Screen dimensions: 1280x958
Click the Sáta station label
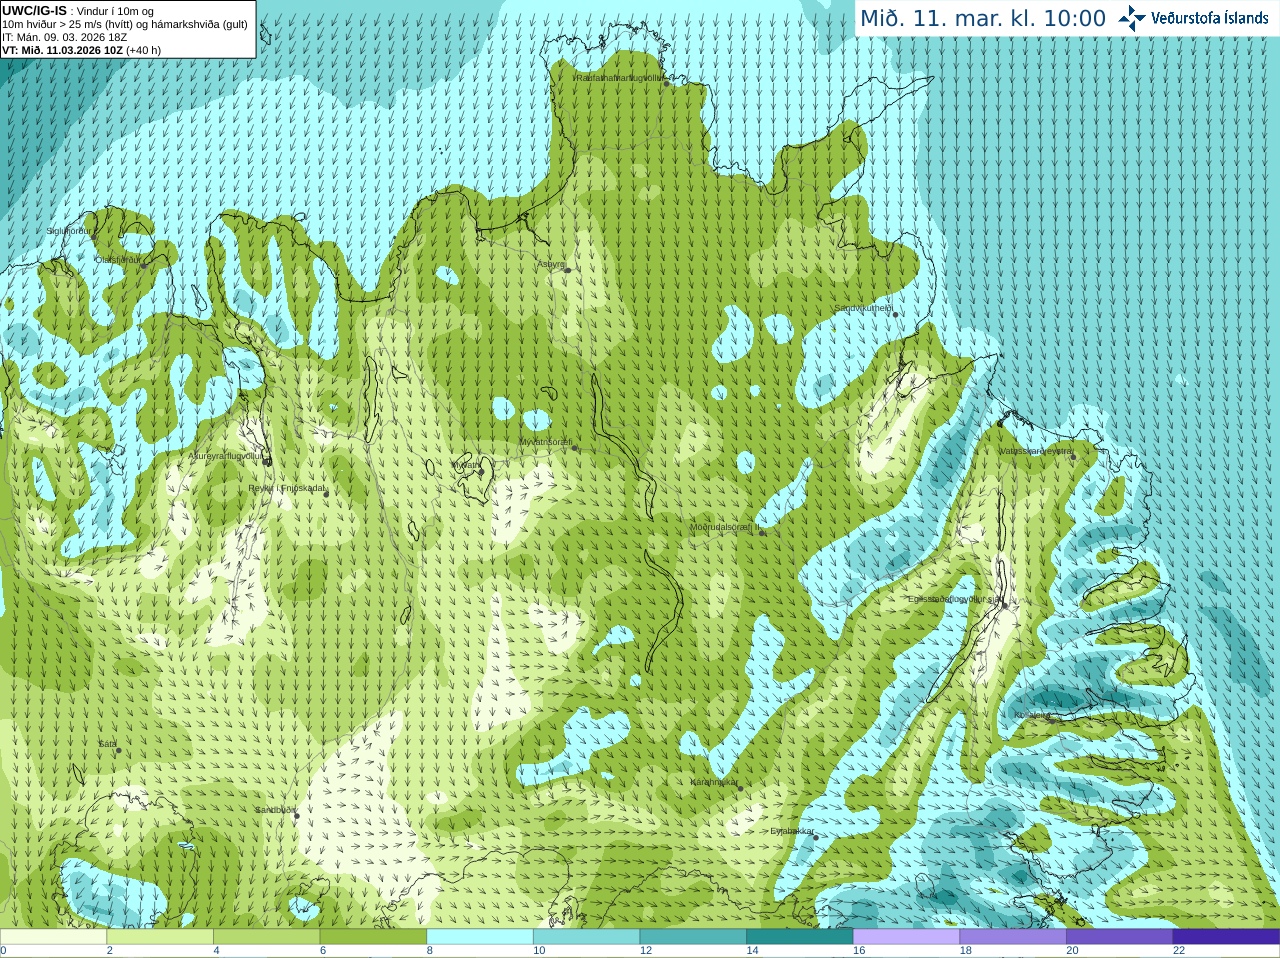click(107, 744)
